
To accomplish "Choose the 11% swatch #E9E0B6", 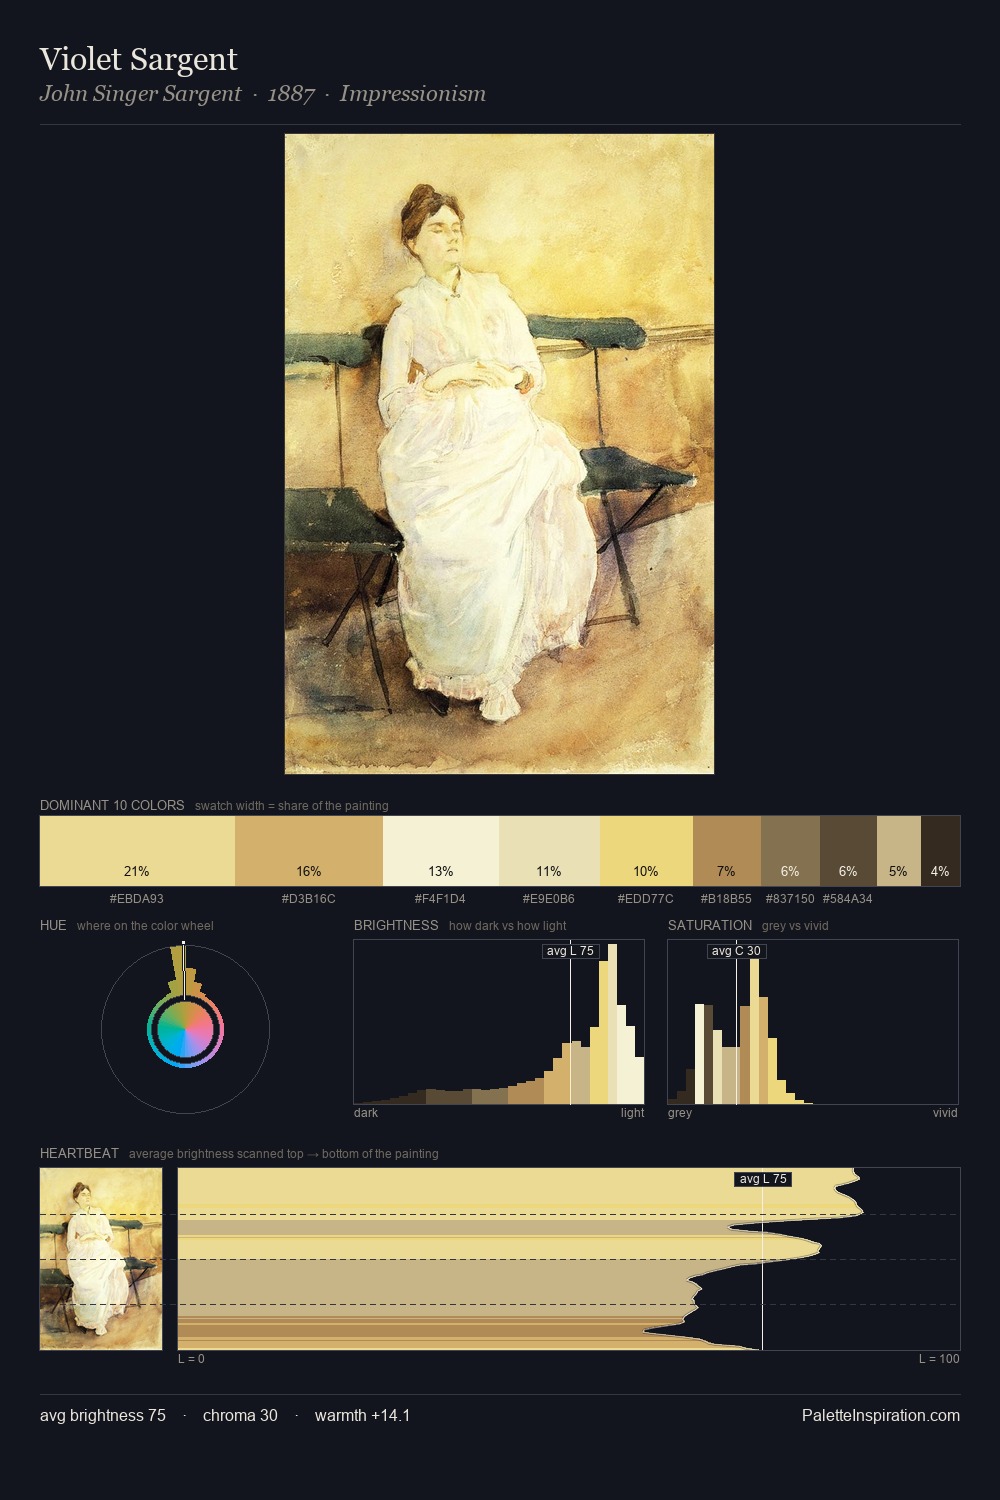I will click(549, 851).
